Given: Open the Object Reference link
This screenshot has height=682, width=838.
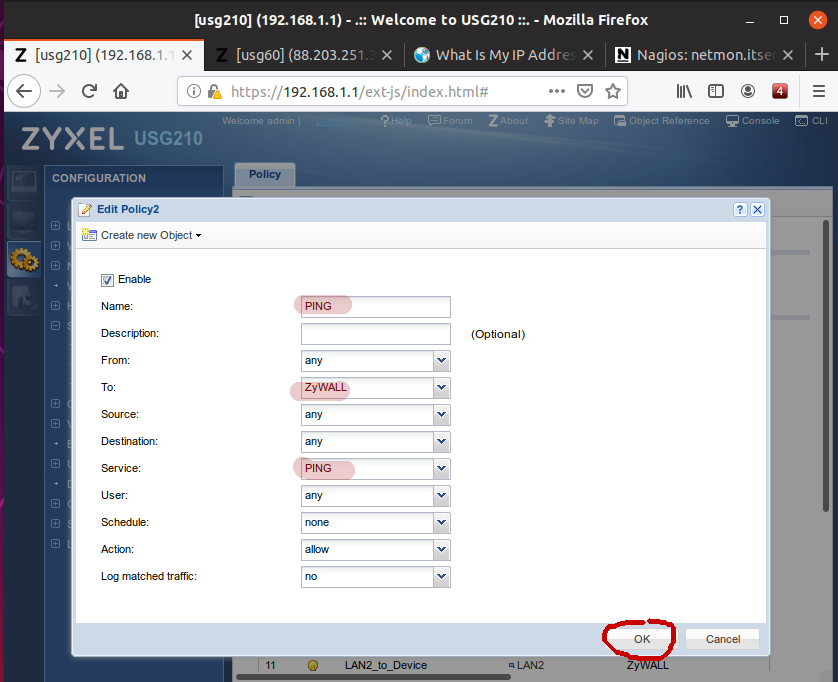Looking at the screenshot, I should pos(662,121).
